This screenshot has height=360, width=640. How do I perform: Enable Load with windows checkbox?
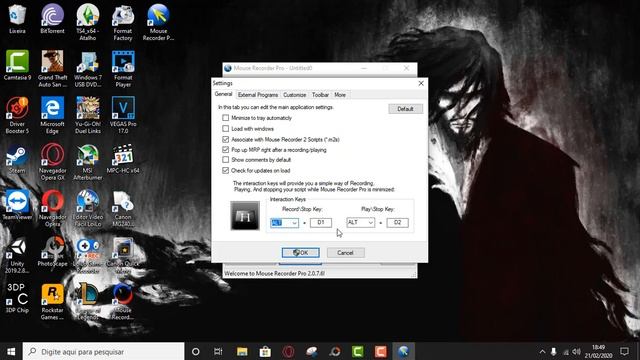(x=225, y=129)
